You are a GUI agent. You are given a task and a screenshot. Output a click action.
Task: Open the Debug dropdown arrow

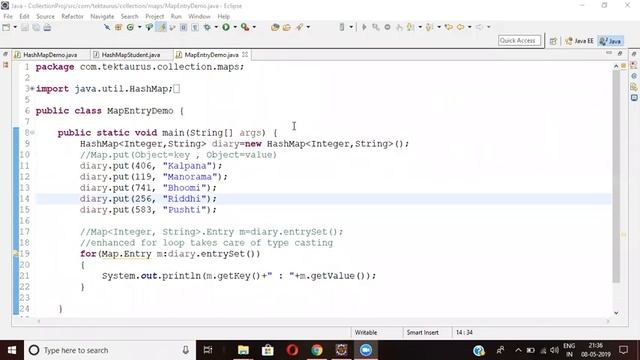[216, 27]
